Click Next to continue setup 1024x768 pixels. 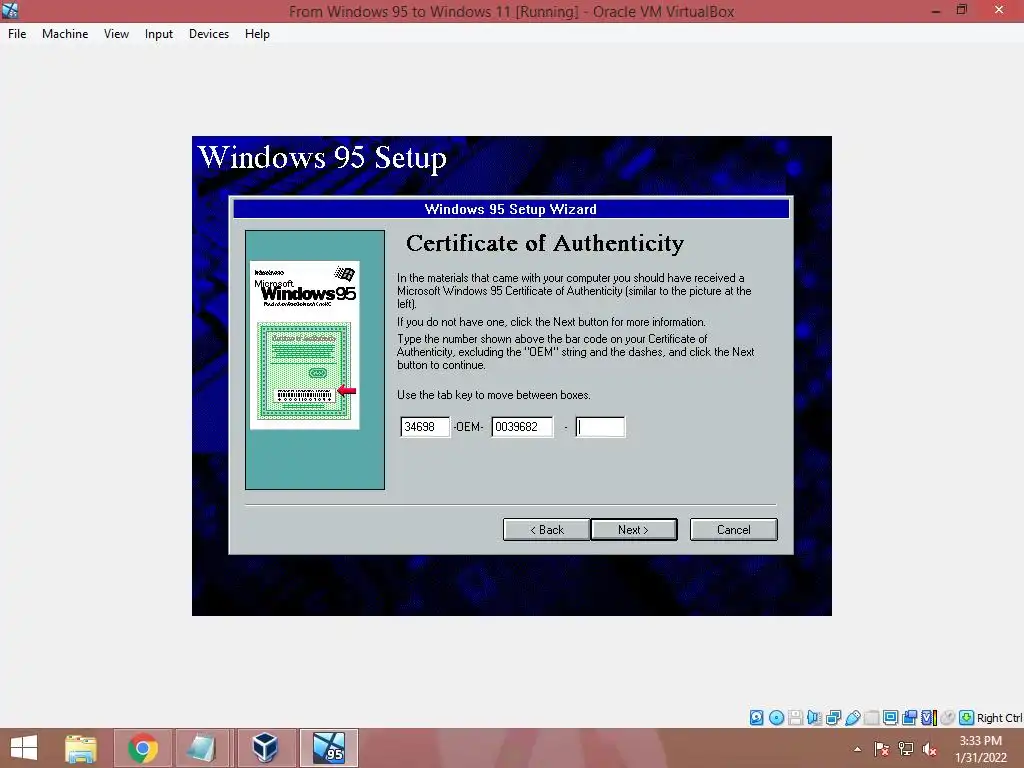633,530
